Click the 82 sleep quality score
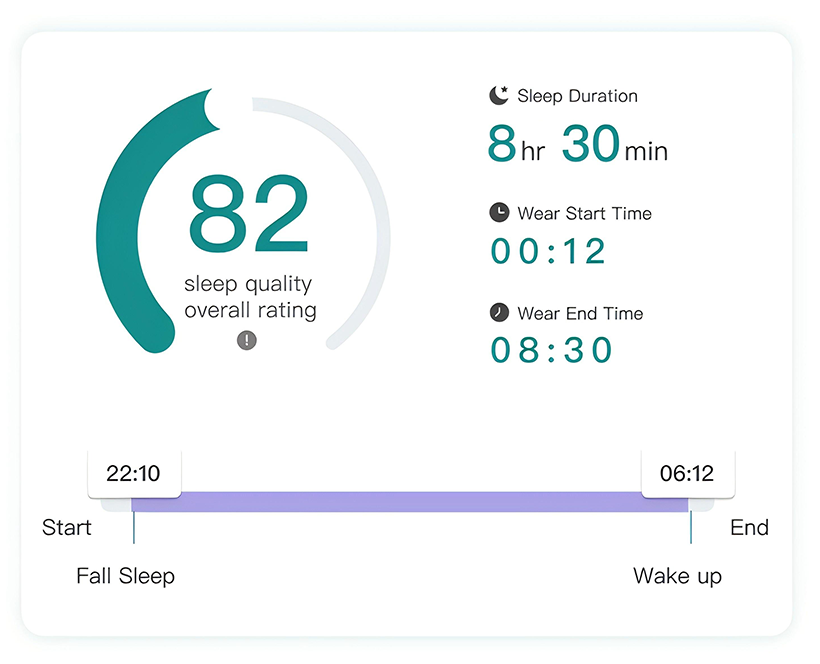Screen dimensions: 820x664 (249, 214)
